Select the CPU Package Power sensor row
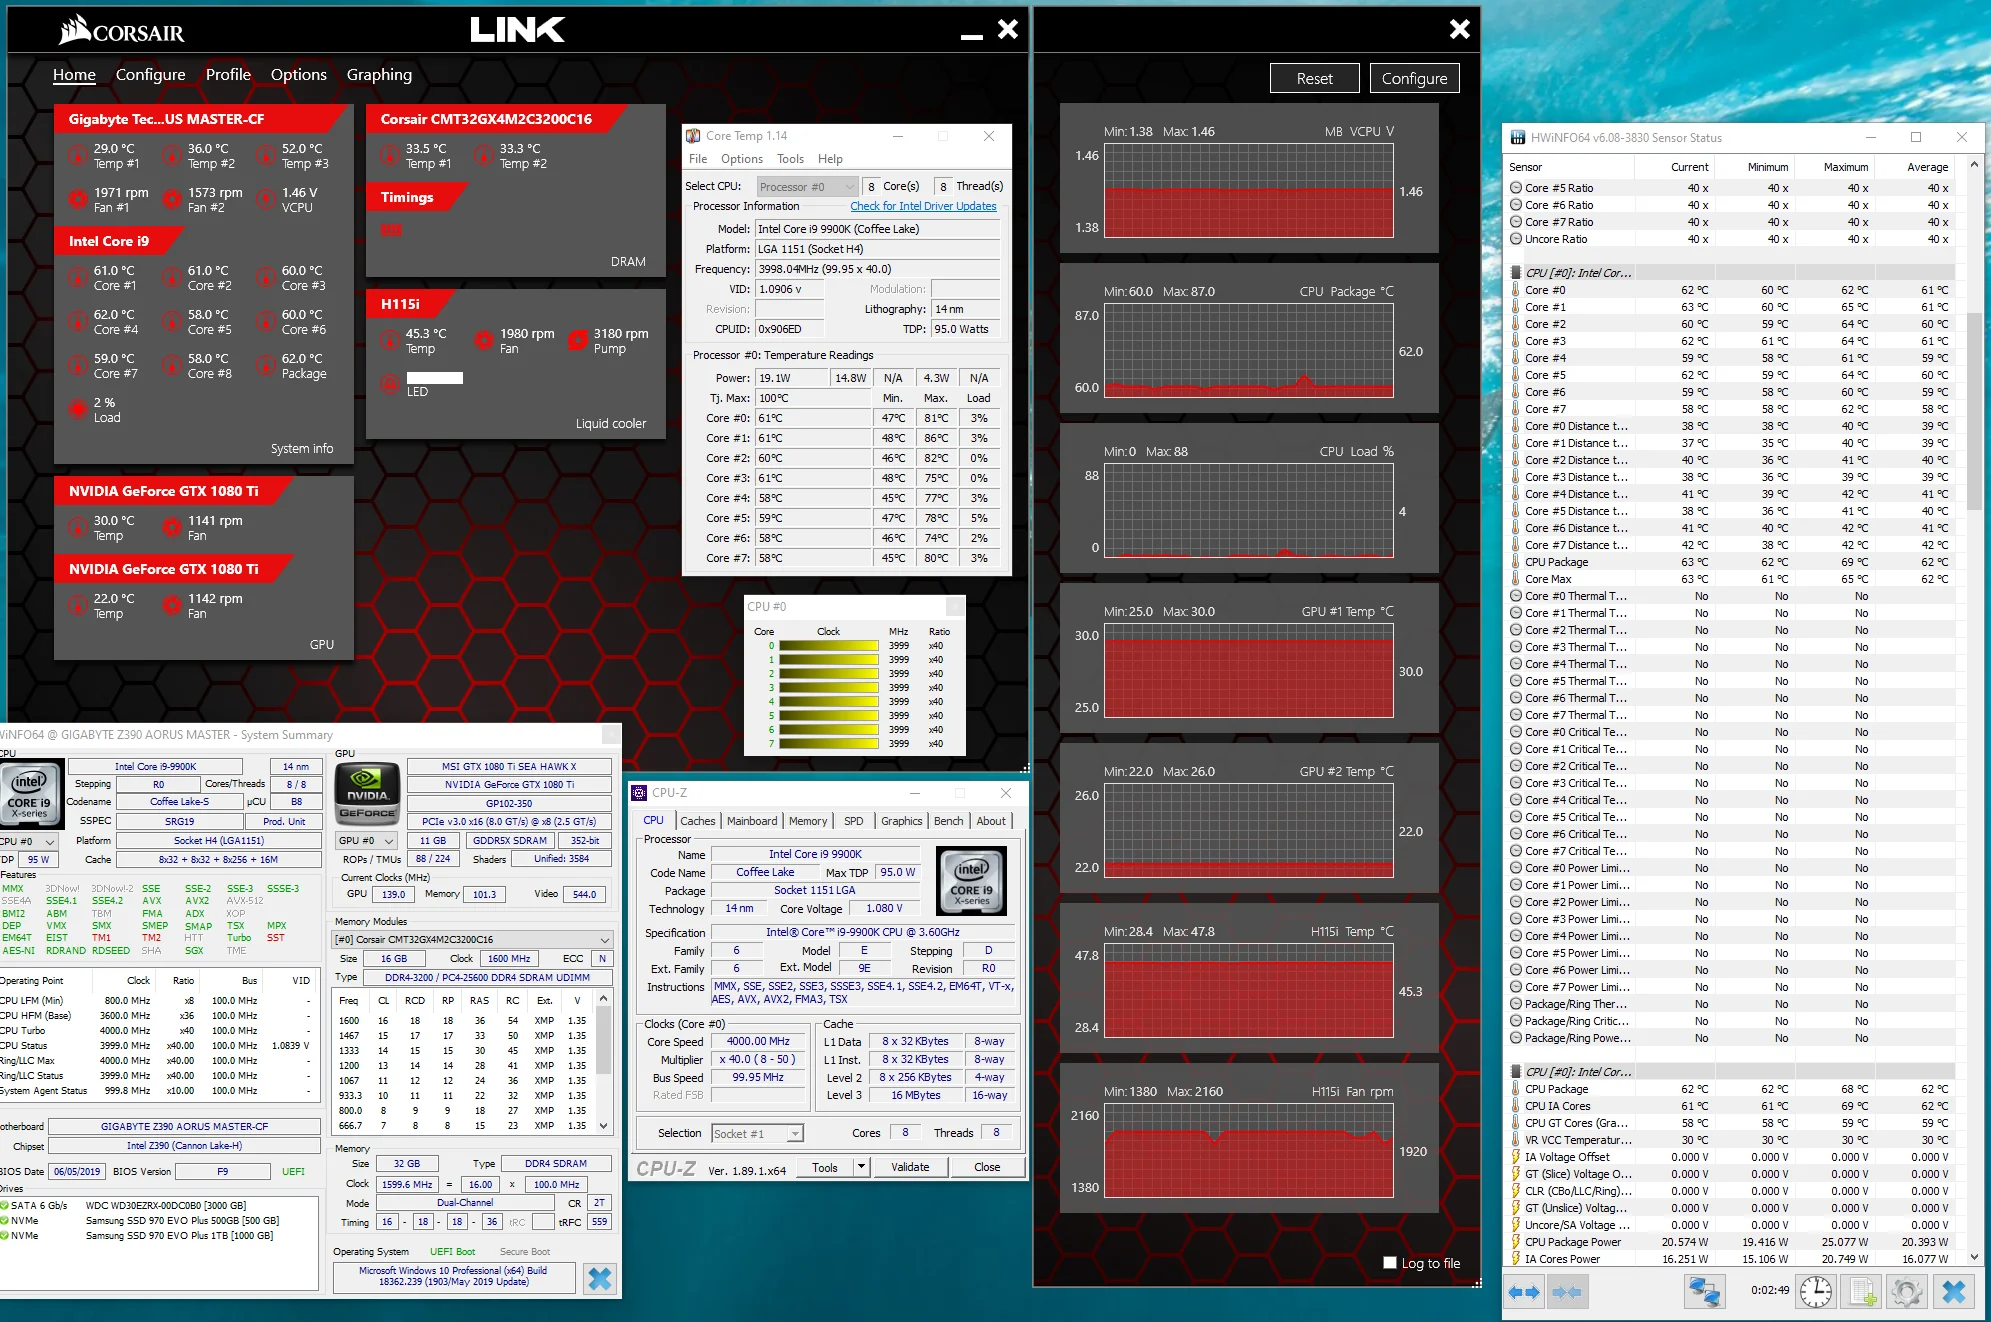 coord(1730,1242)
